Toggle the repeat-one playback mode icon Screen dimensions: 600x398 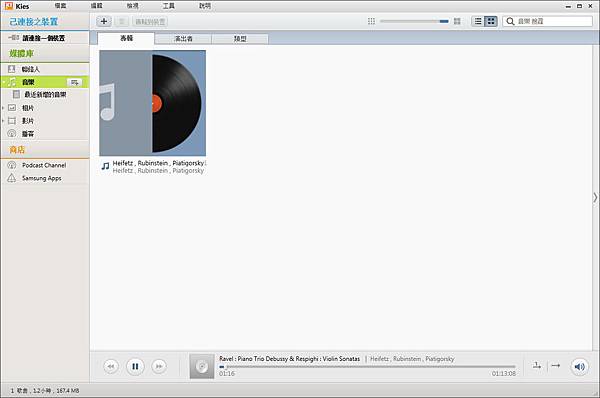[x=537, y=365]
